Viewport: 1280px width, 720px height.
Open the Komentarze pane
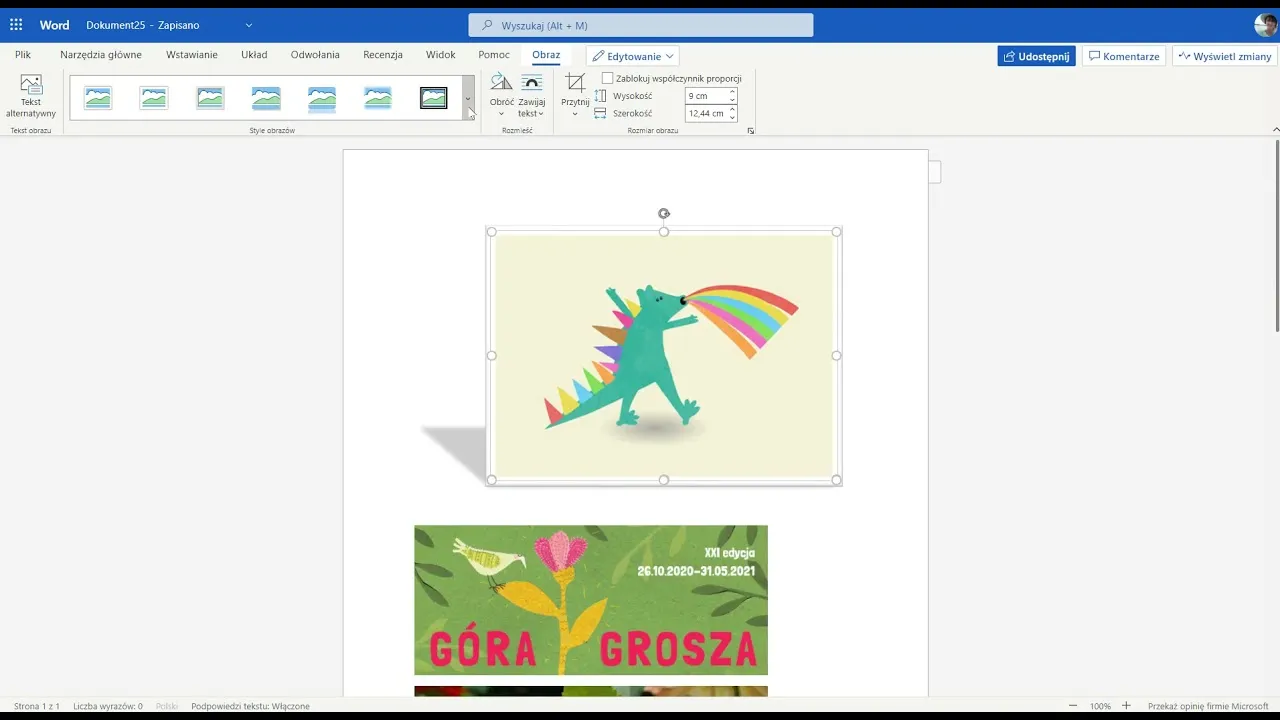pyautogui.click(x=1124, y=56)
